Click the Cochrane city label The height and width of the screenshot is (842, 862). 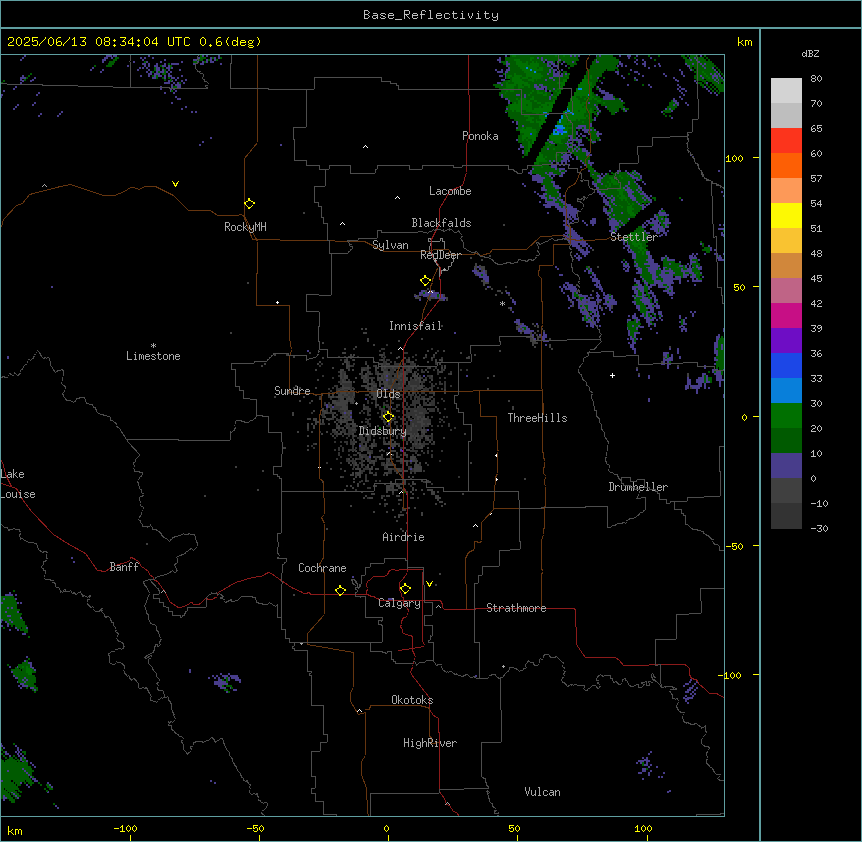tap(322, 568)
